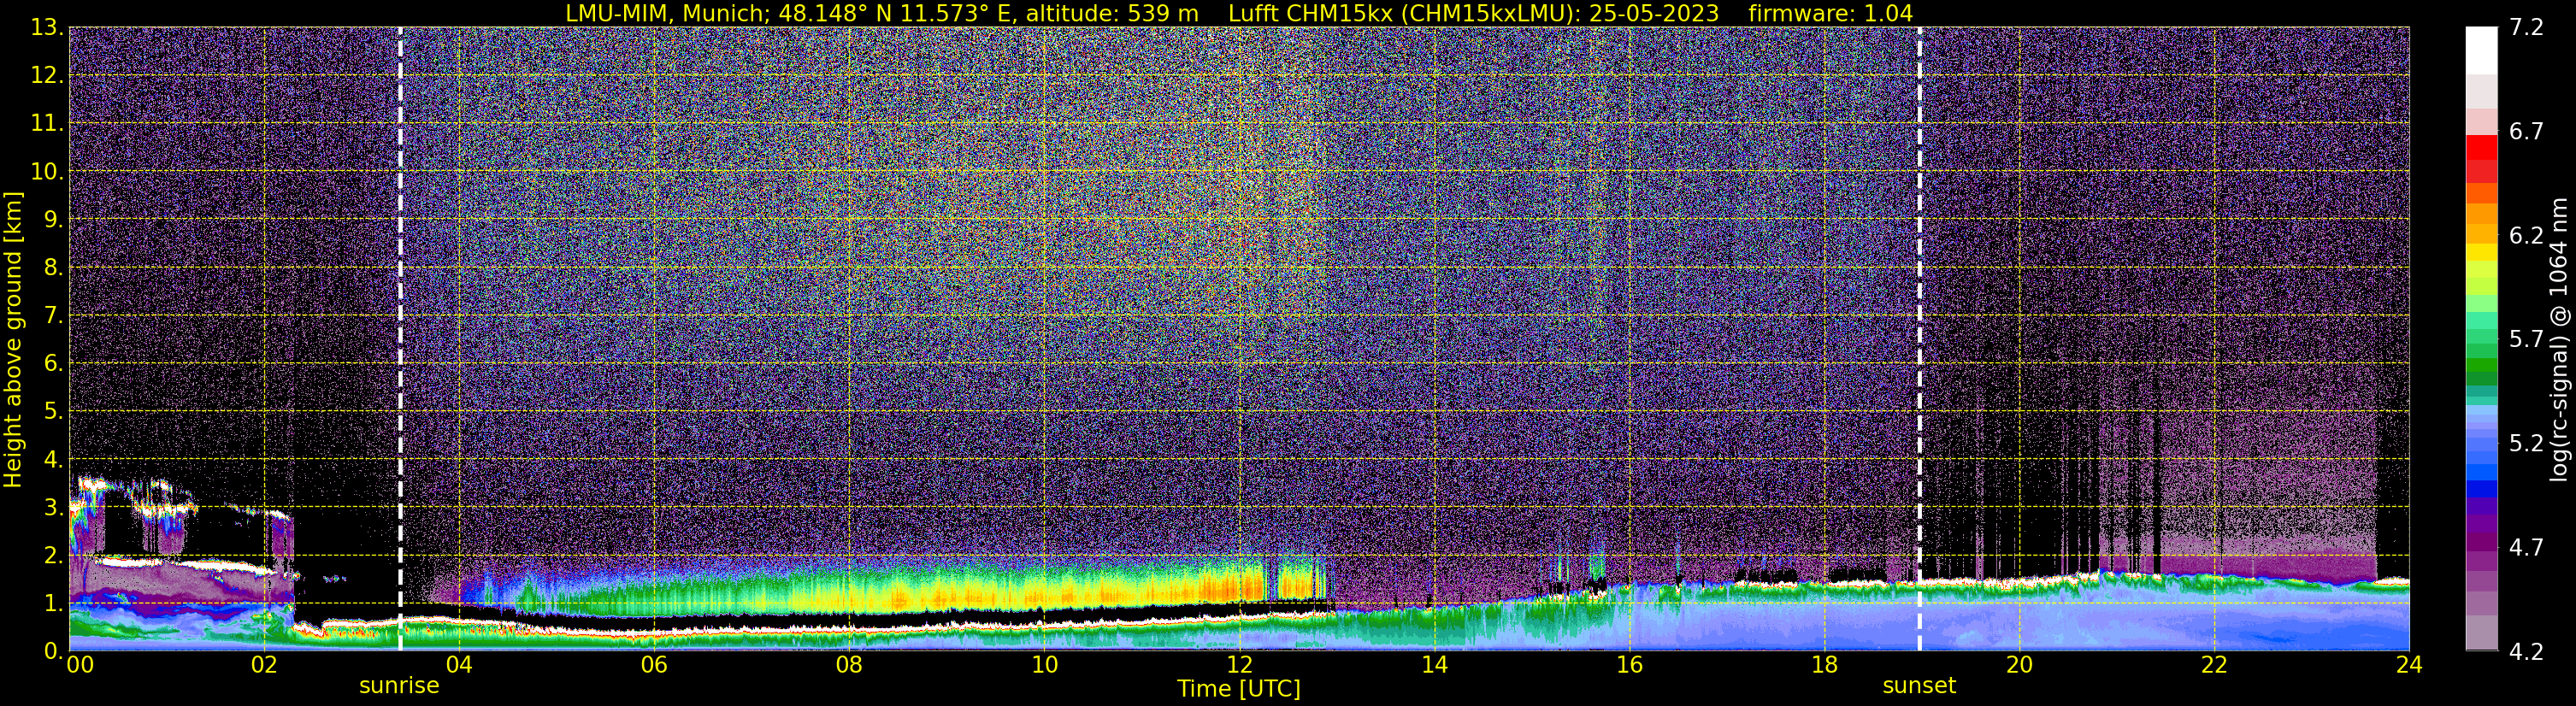Click the 'sunrise' label below the time axis
2576x706 pixels.
399,686
